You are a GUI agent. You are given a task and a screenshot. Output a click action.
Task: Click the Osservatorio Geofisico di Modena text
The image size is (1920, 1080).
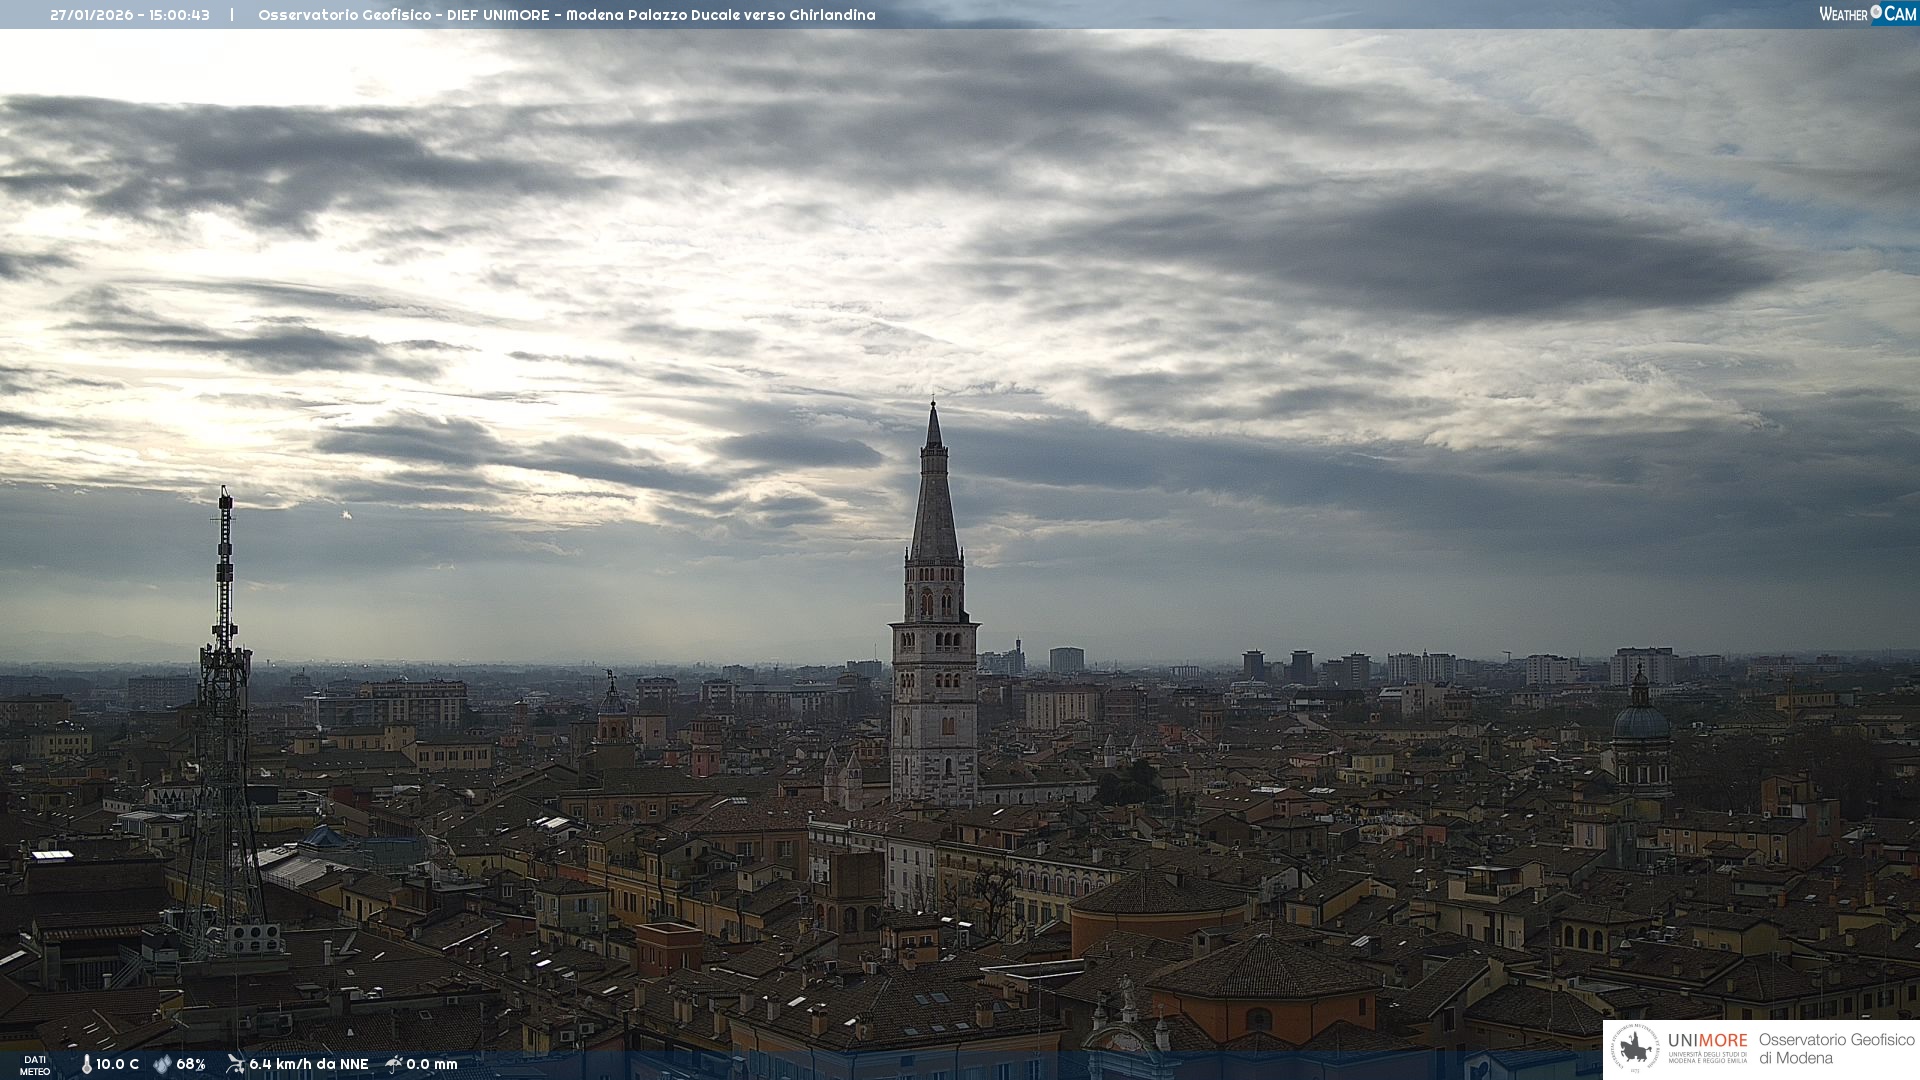[1836, 1049]
